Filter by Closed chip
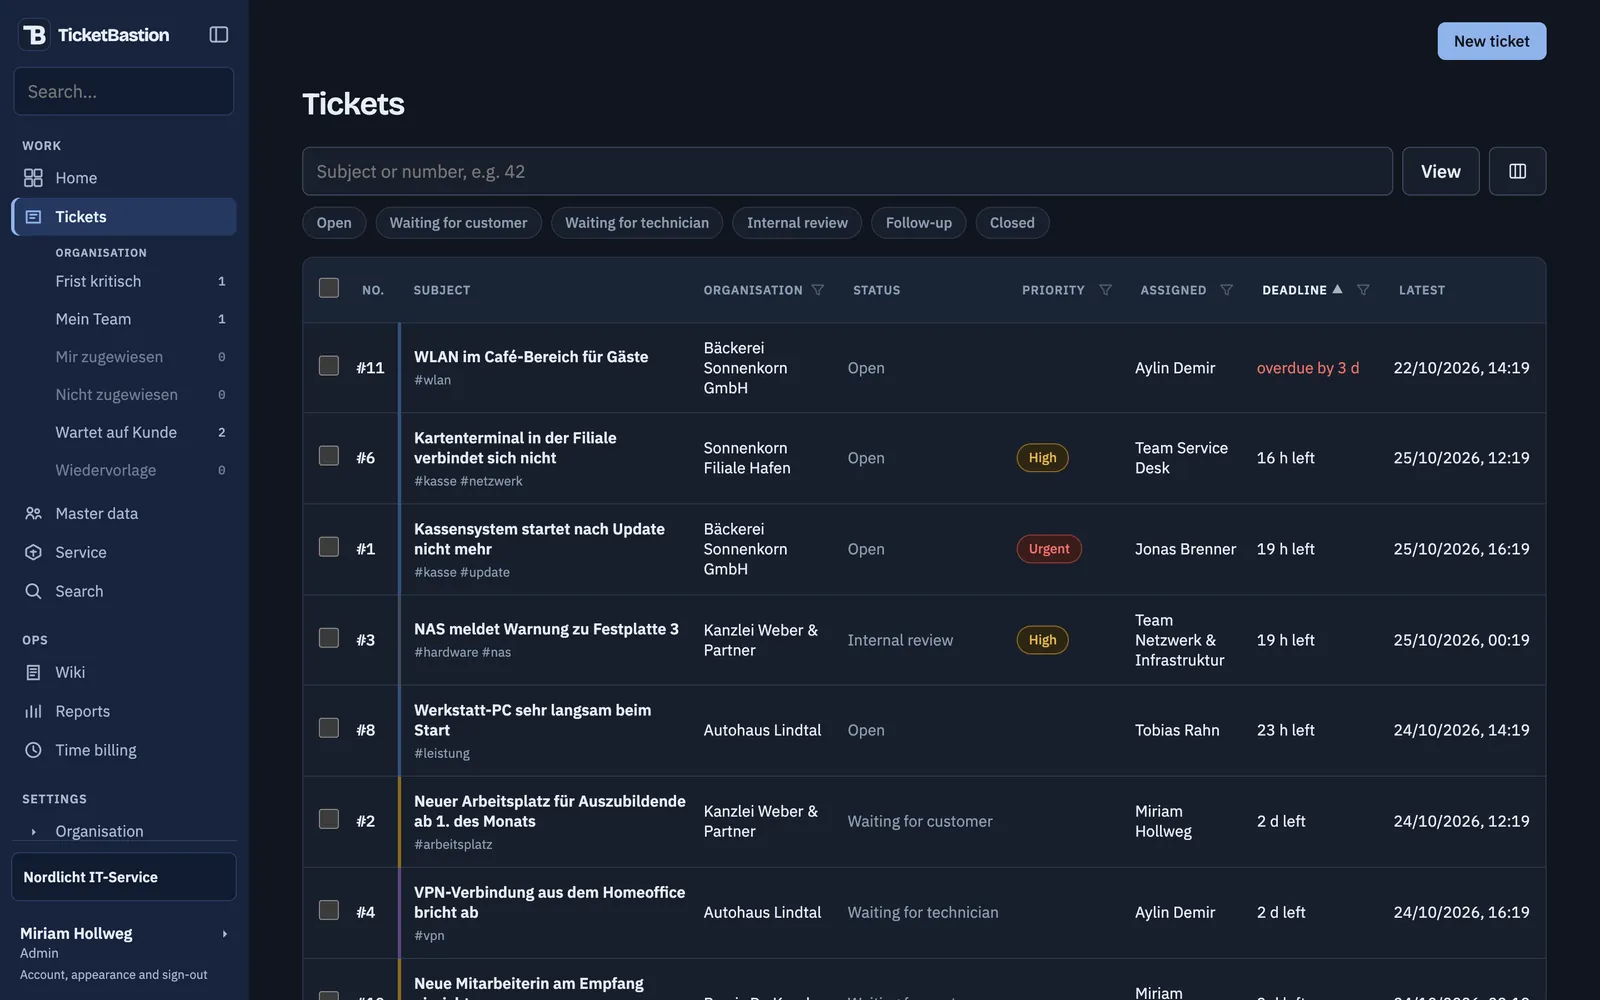1600x1000 pixels. pyautogui.click(x=1012, y=223)
